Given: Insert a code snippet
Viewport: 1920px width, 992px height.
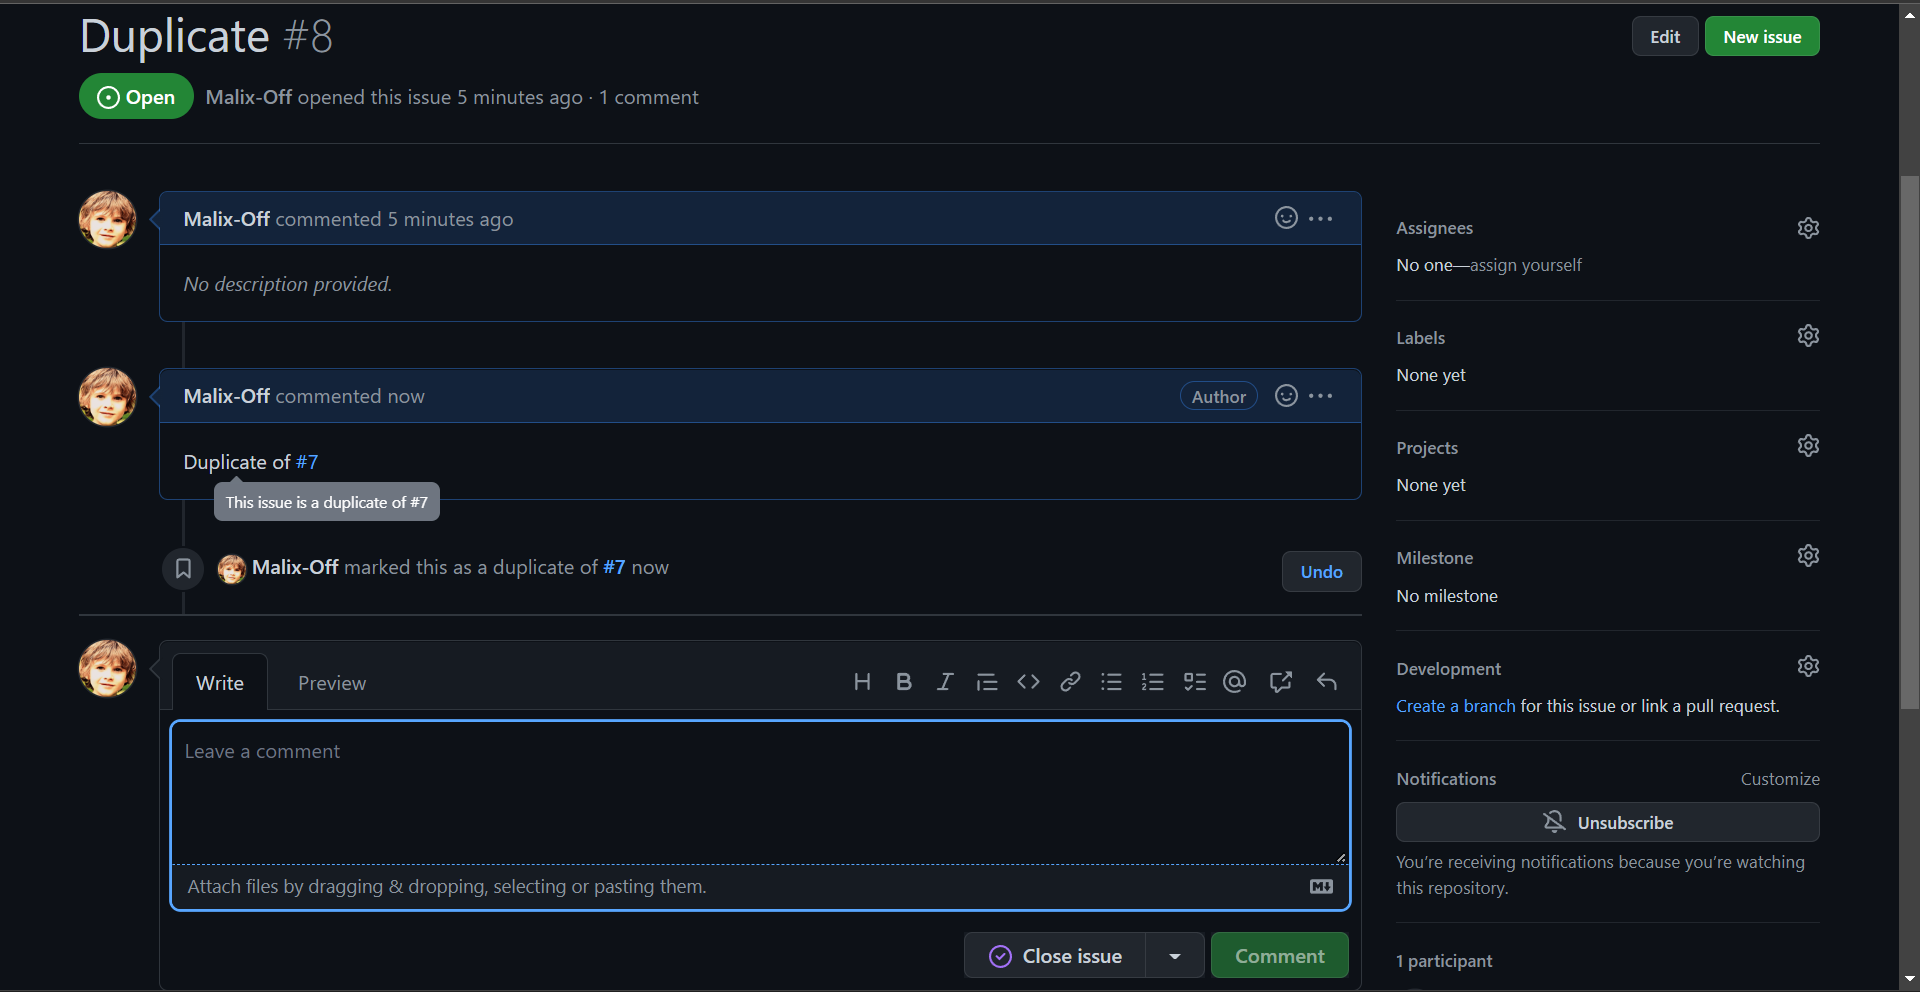Looking at the screenshot, I should [1028, 681].
